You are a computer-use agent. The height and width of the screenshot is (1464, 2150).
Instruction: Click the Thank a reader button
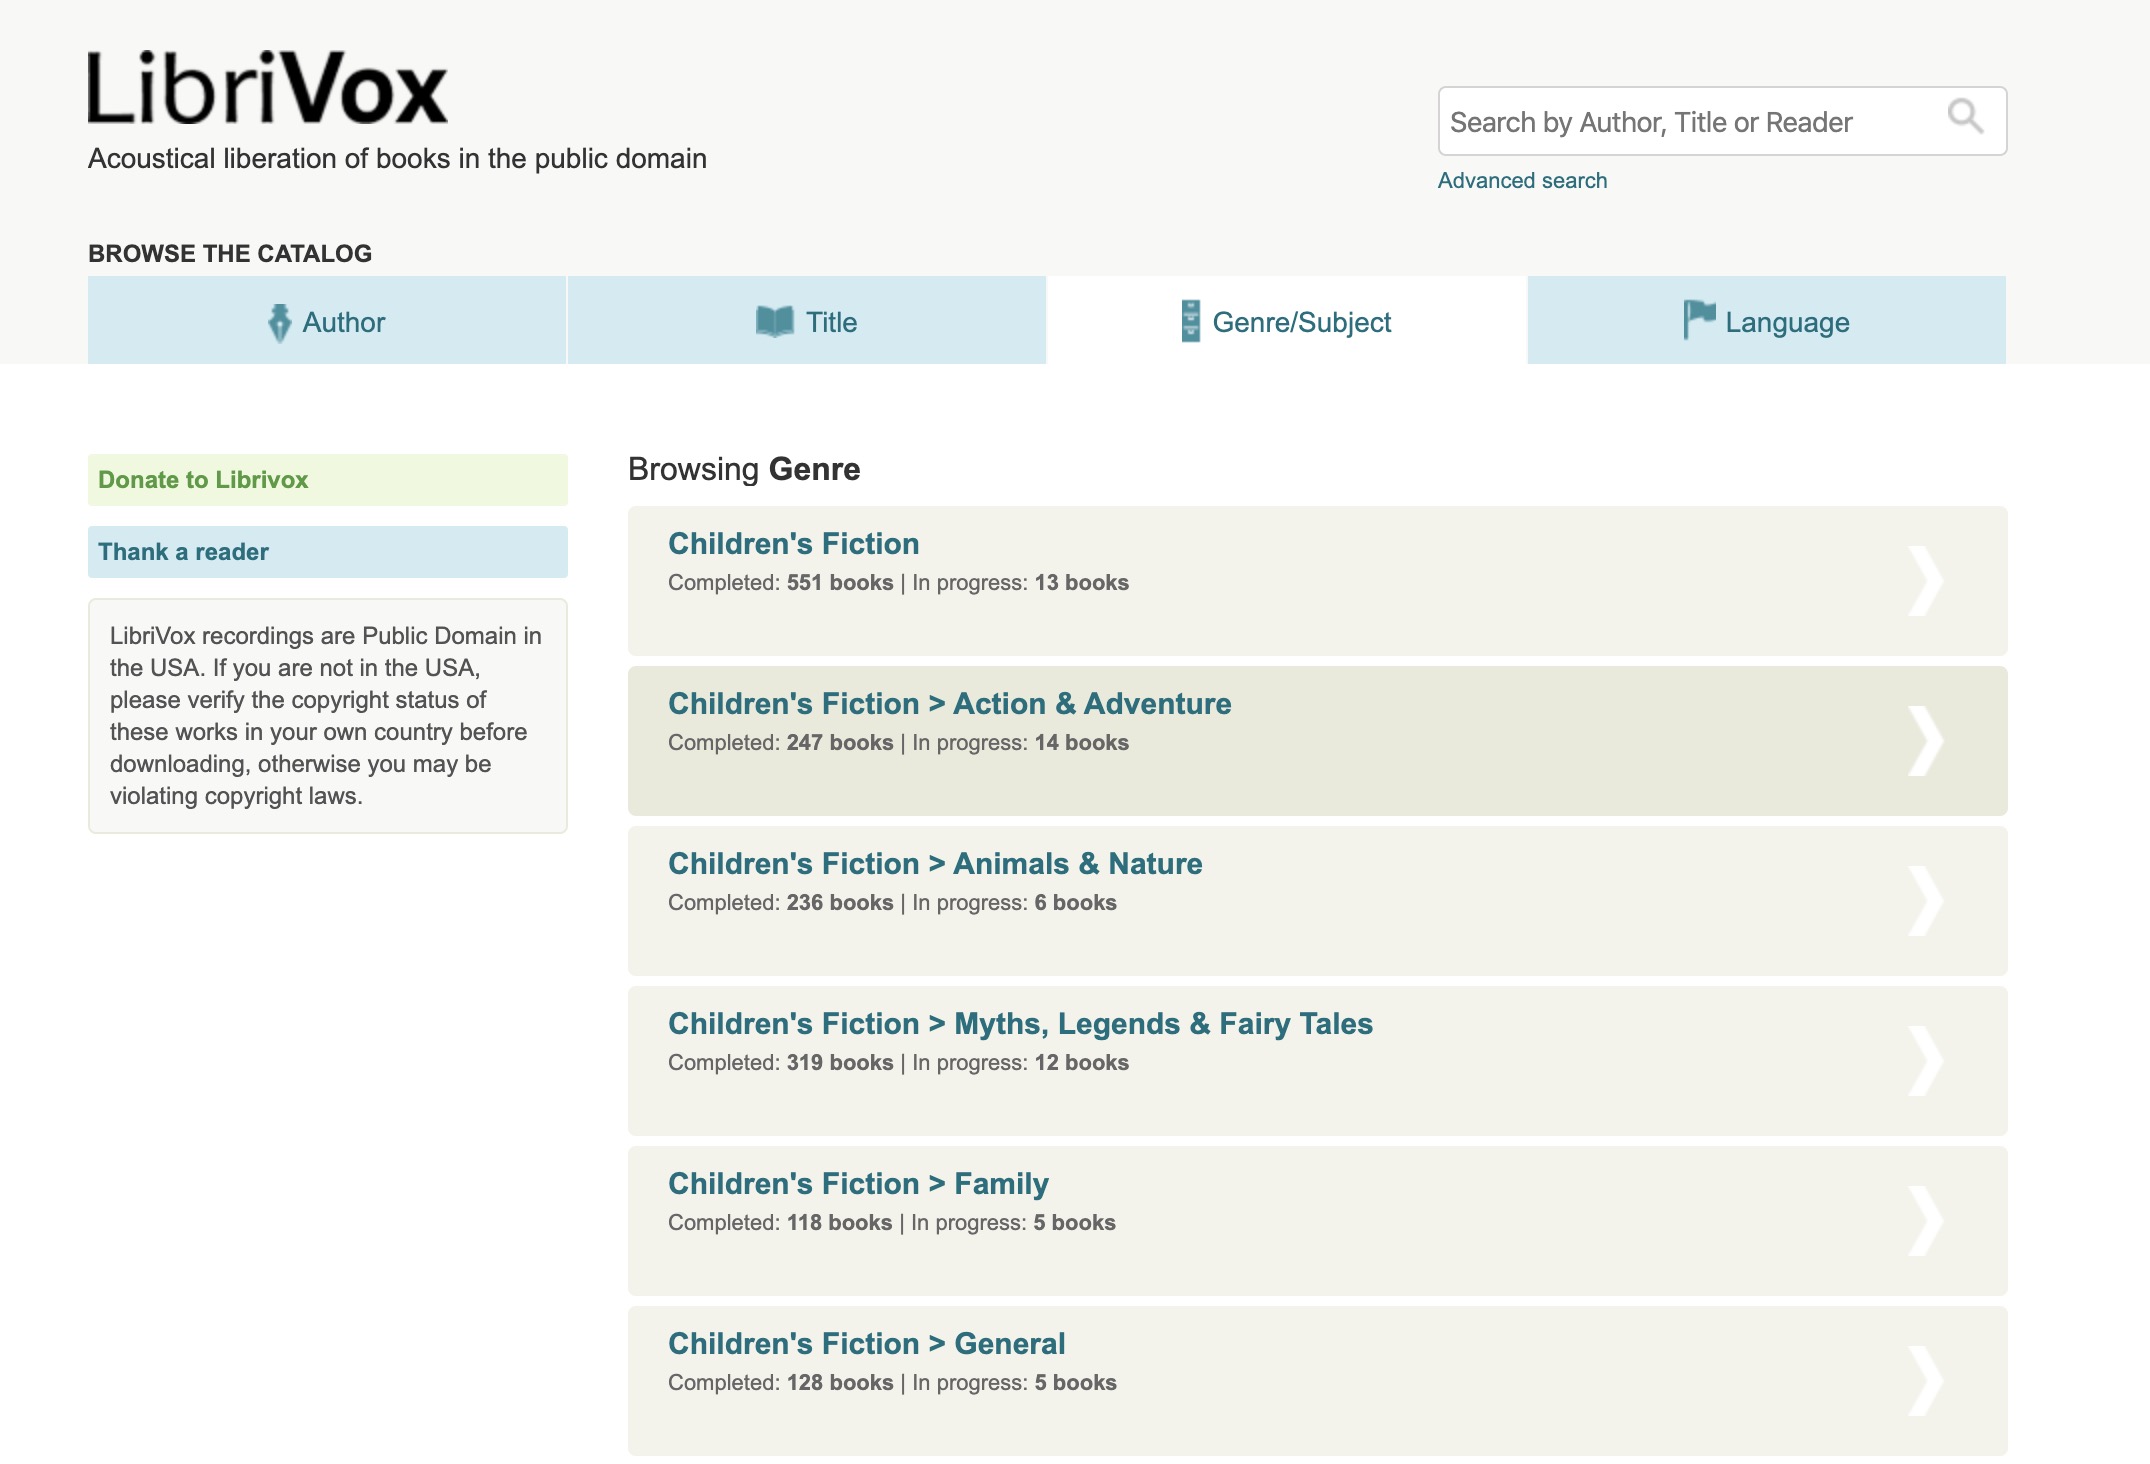327,552
